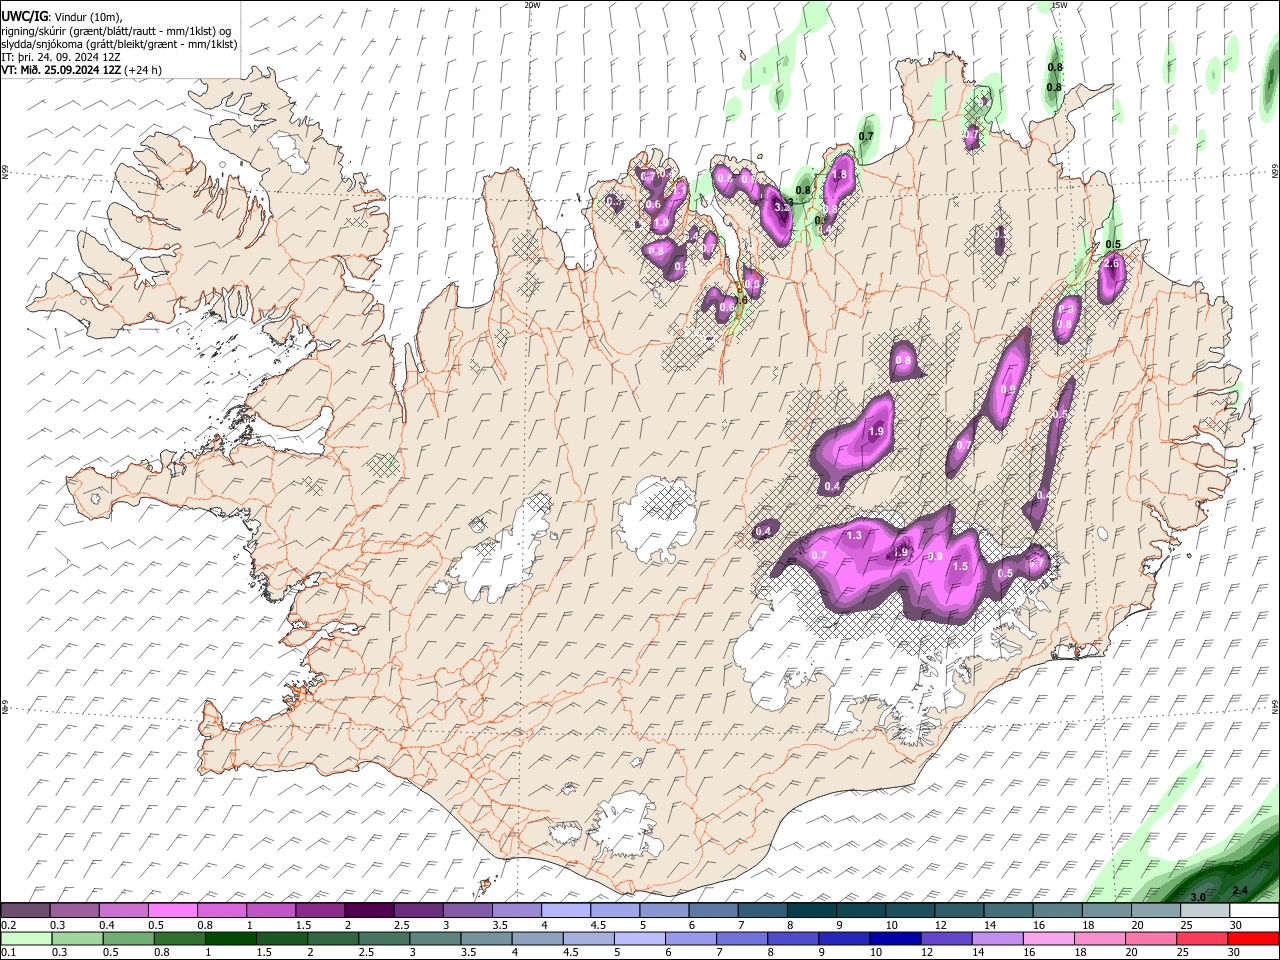Pick upper legend swatch between 2 and 2.5

click(370, 911)
